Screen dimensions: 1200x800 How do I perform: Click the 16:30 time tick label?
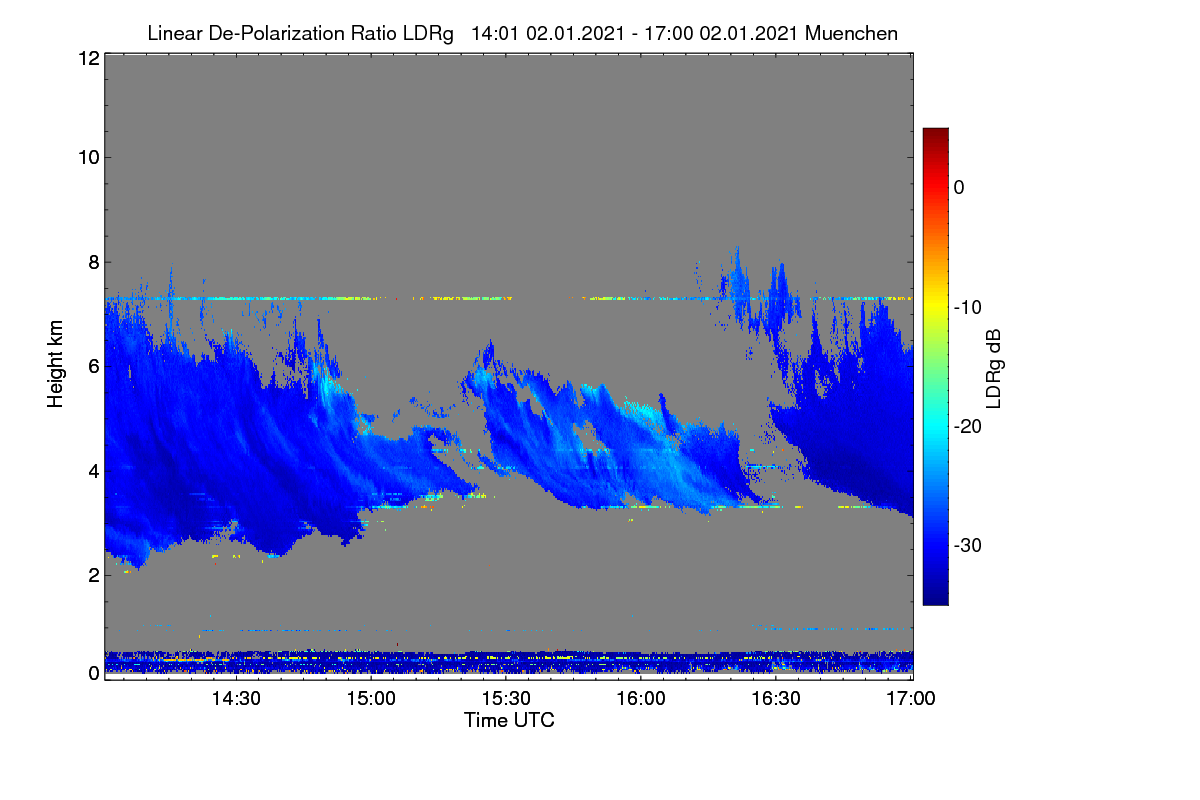(x=778, y=698)
